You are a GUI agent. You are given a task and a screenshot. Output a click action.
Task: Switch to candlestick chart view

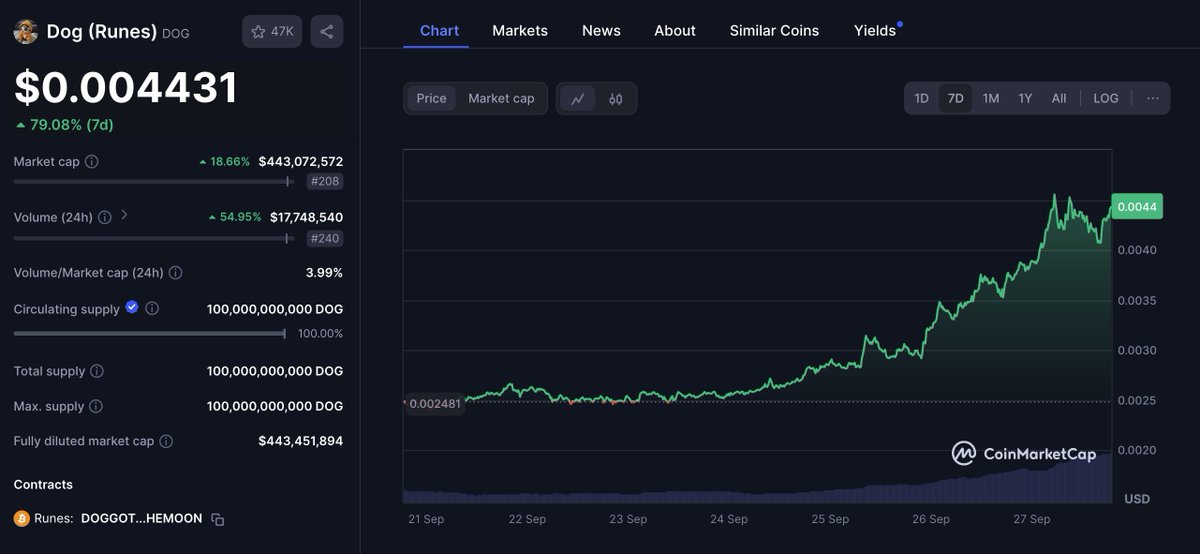click(x=615, y=98)
